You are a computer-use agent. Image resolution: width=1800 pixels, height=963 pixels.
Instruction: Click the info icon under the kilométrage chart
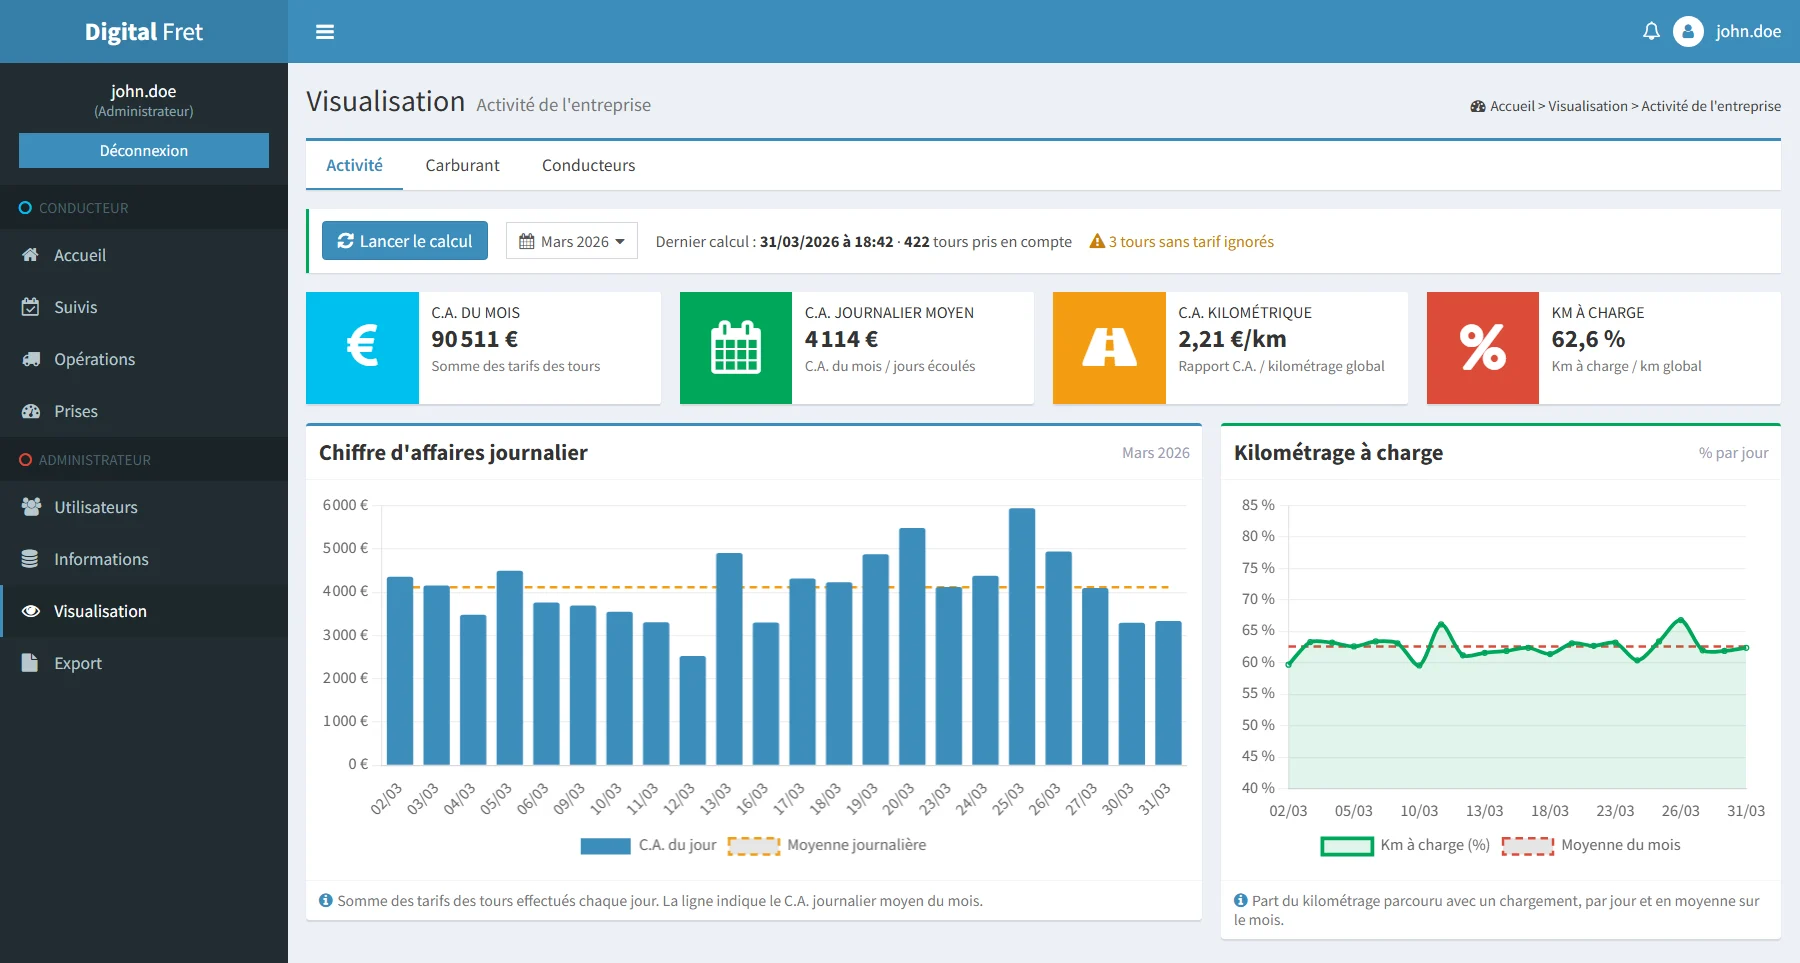tap(1241, 900)
